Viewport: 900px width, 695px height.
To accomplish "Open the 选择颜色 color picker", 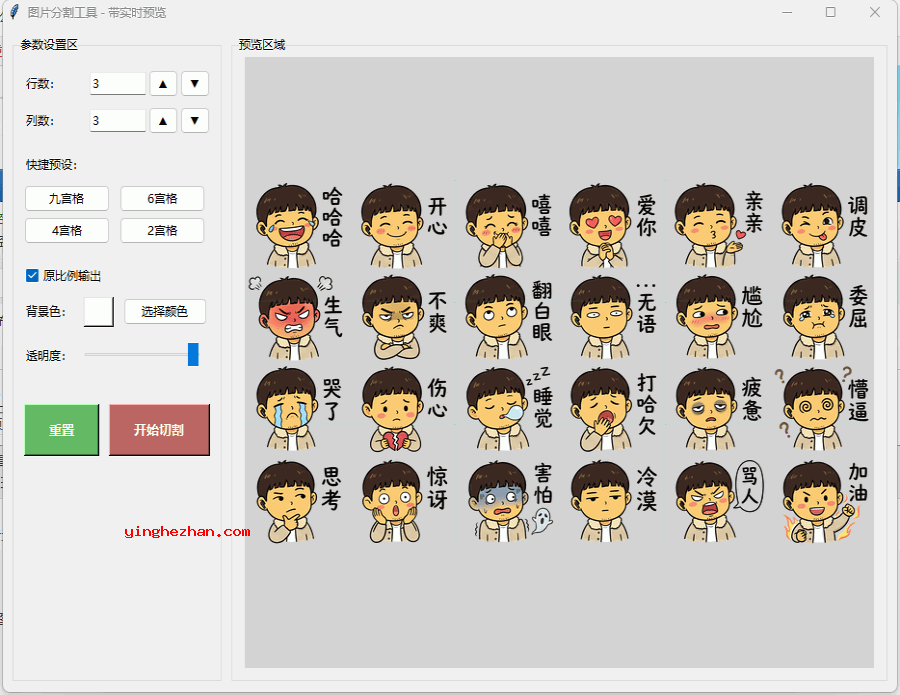I will (165, 312).
